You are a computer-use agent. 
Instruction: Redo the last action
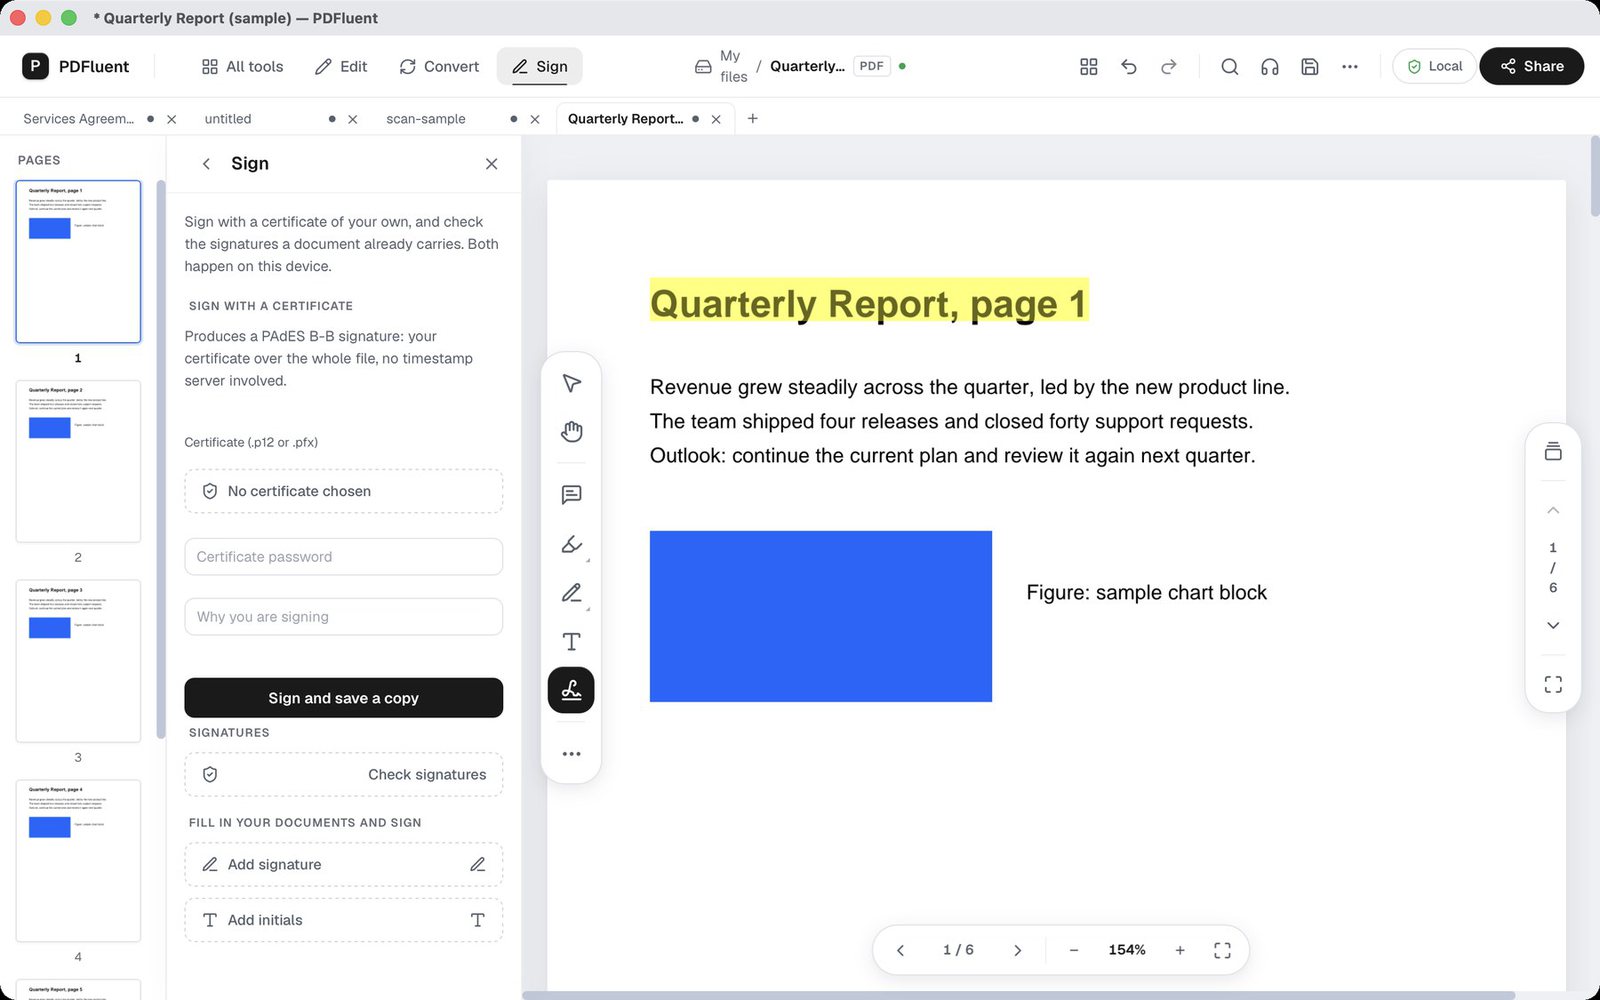pos(1169,67)
